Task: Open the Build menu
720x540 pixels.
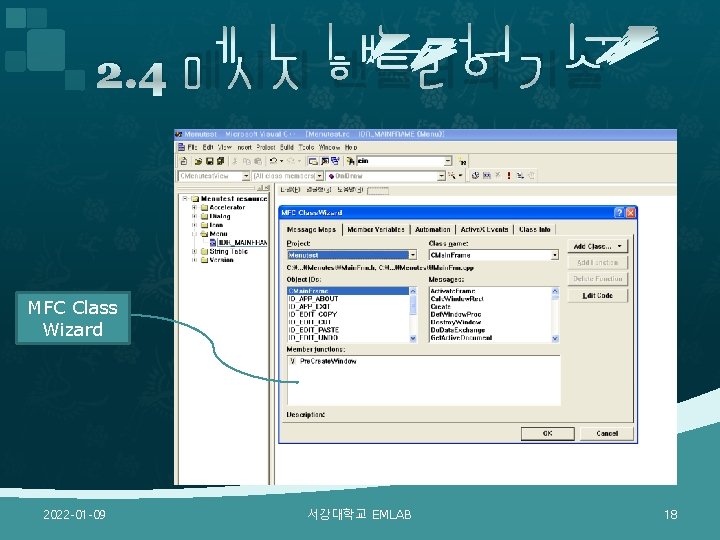Action: pos(287,147)
